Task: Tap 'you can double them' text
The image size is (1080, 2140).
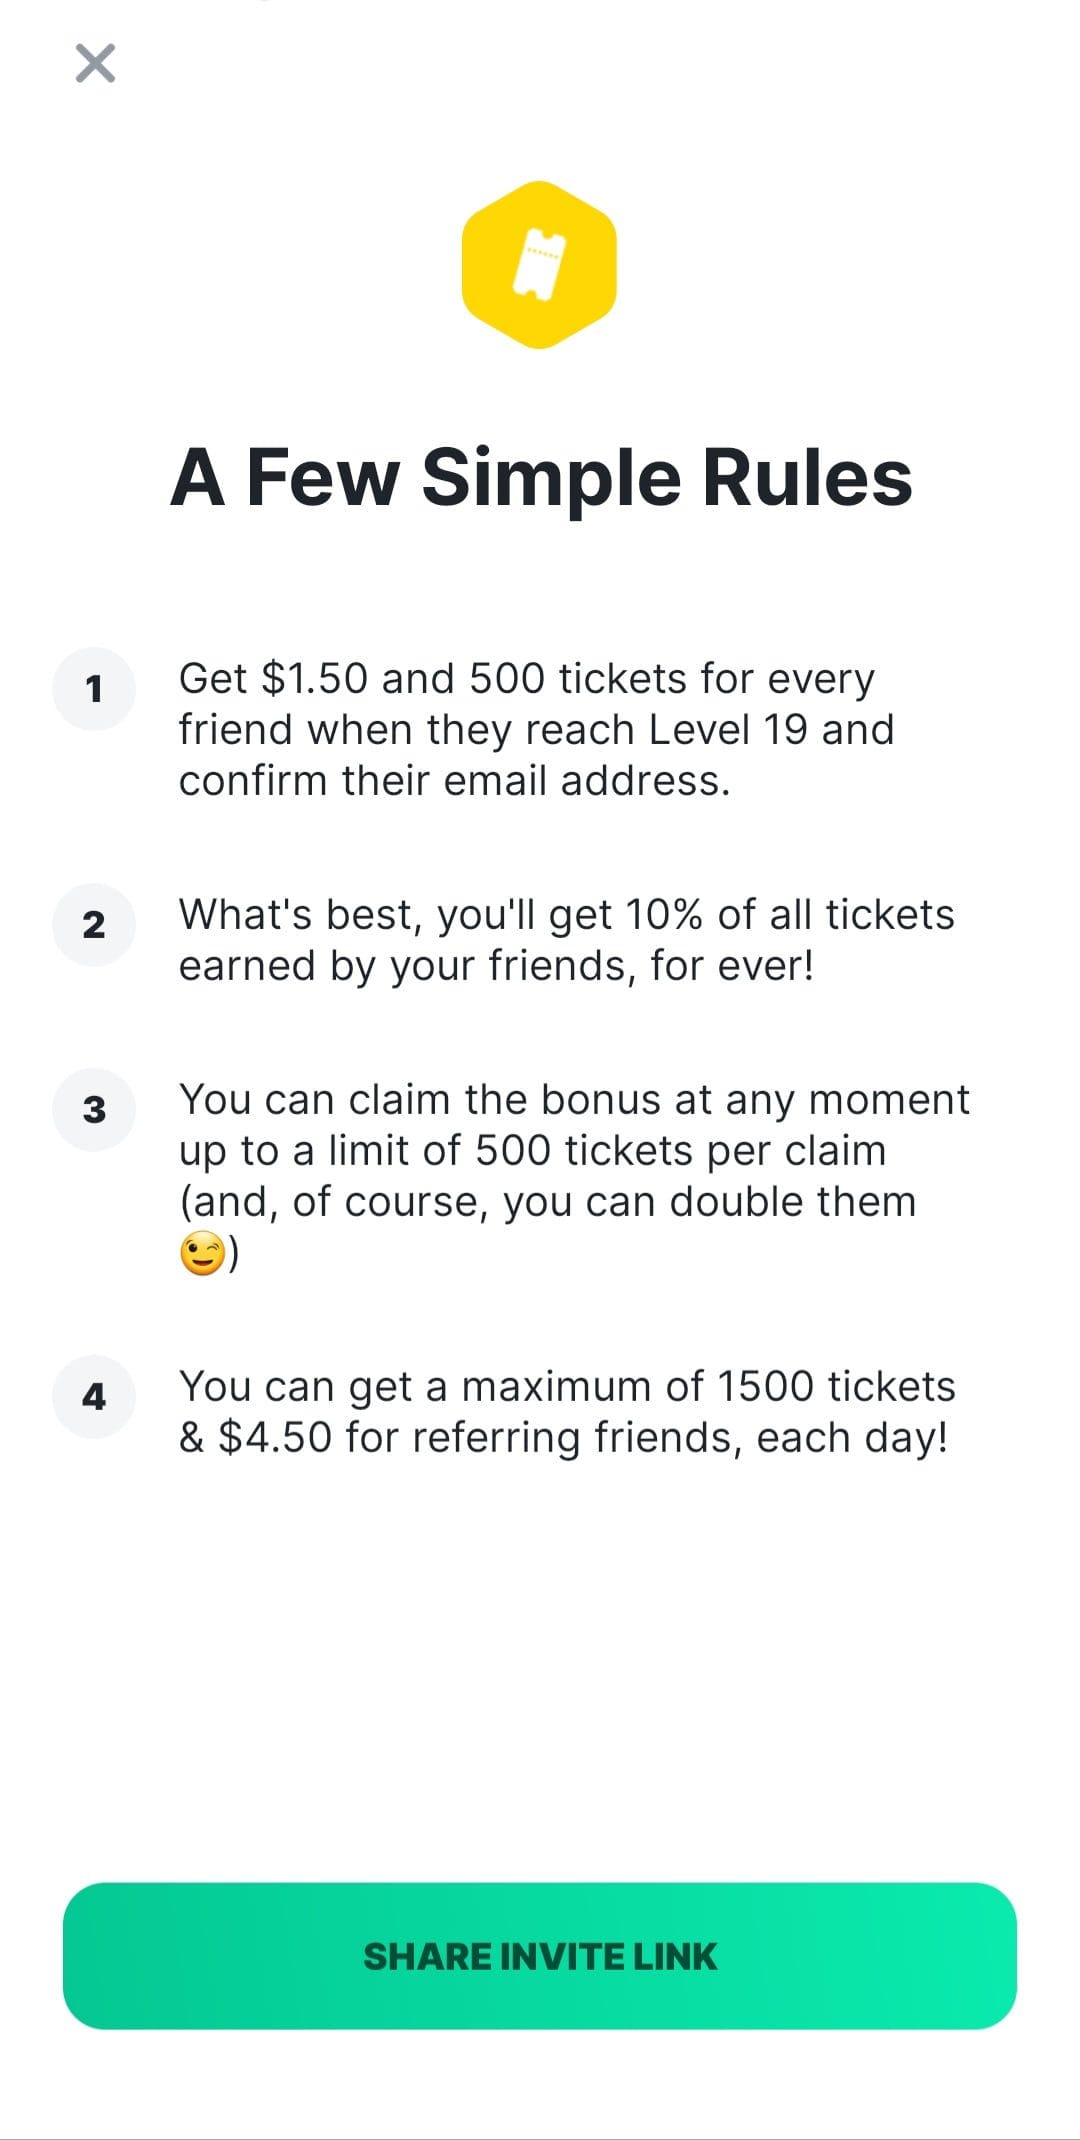Action: point(710,1202)
